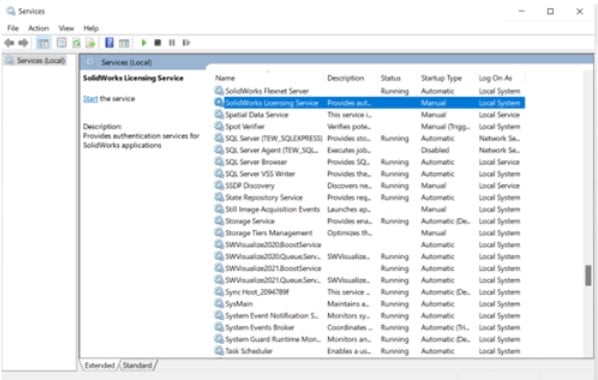This screenshot has width=598, height=380.
Task: Select Storage Tiers Management row
Action: (x=369, y=233)
